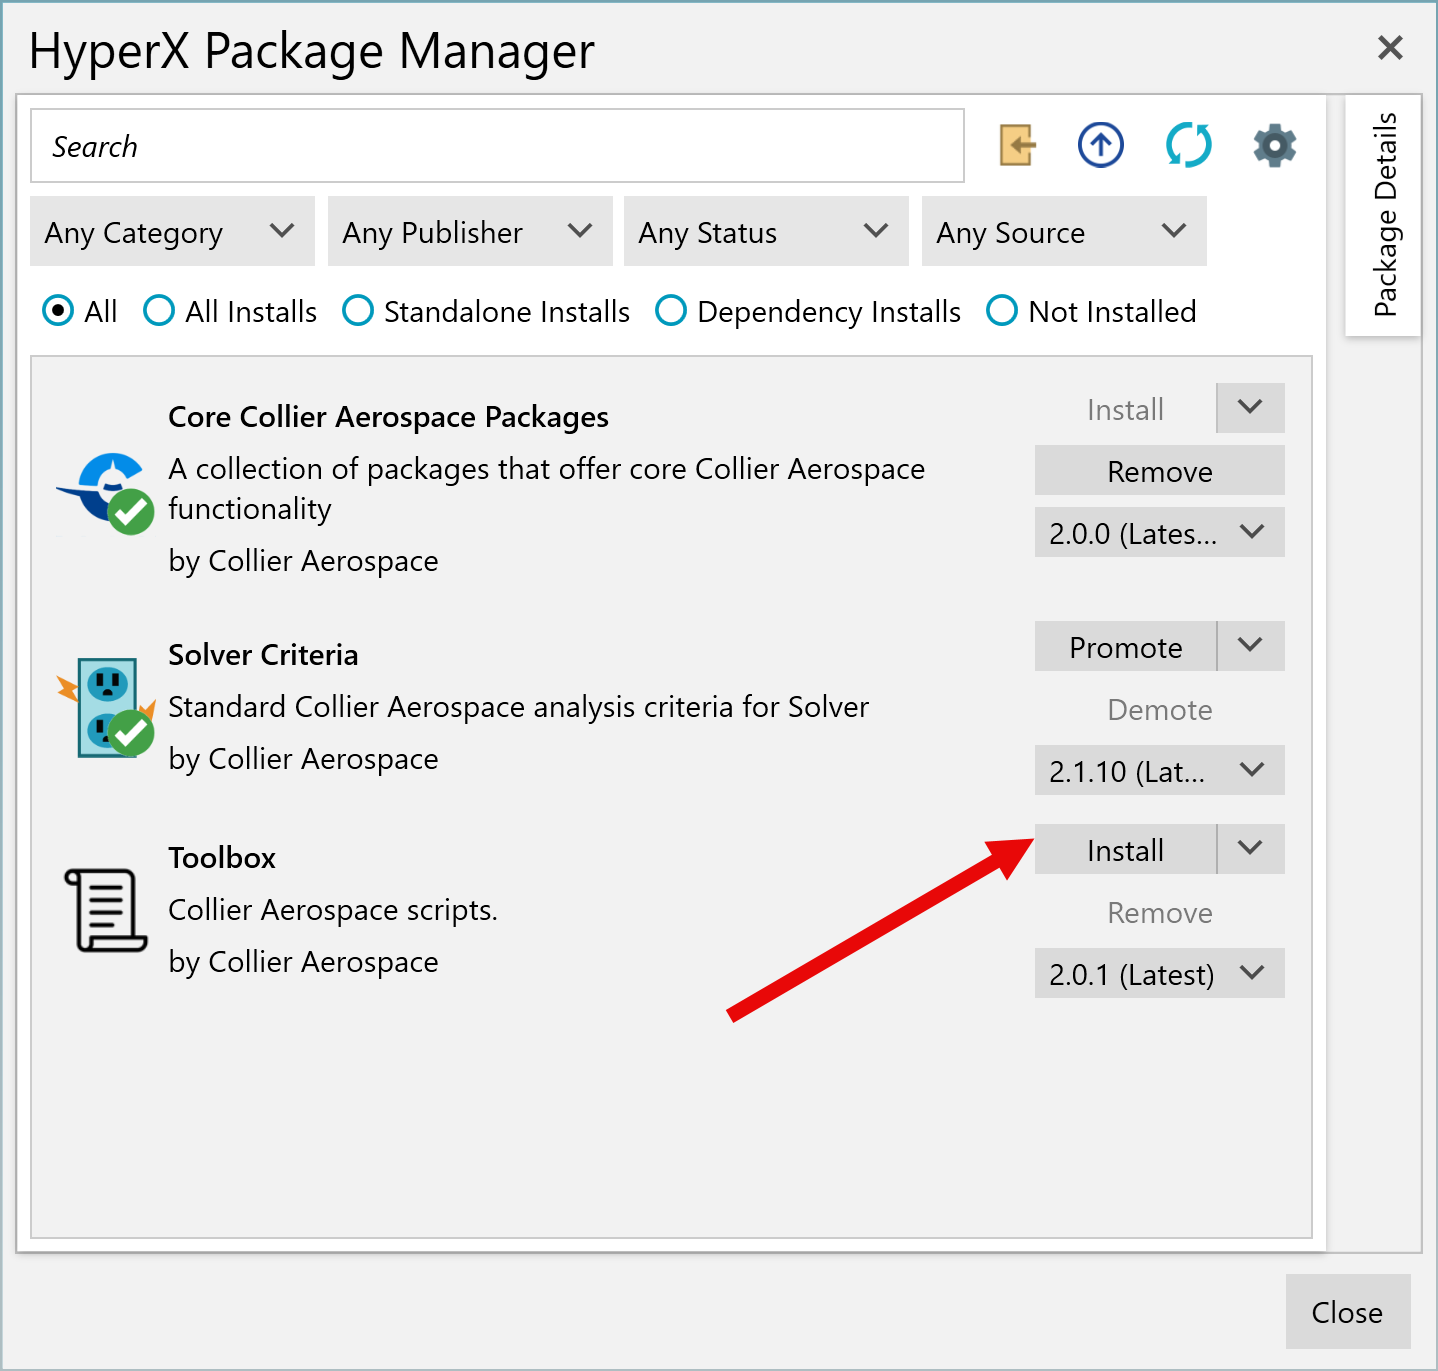Click the HyperX Package Manager title
Screen dimensions: 1438x1371
(311, 51)
